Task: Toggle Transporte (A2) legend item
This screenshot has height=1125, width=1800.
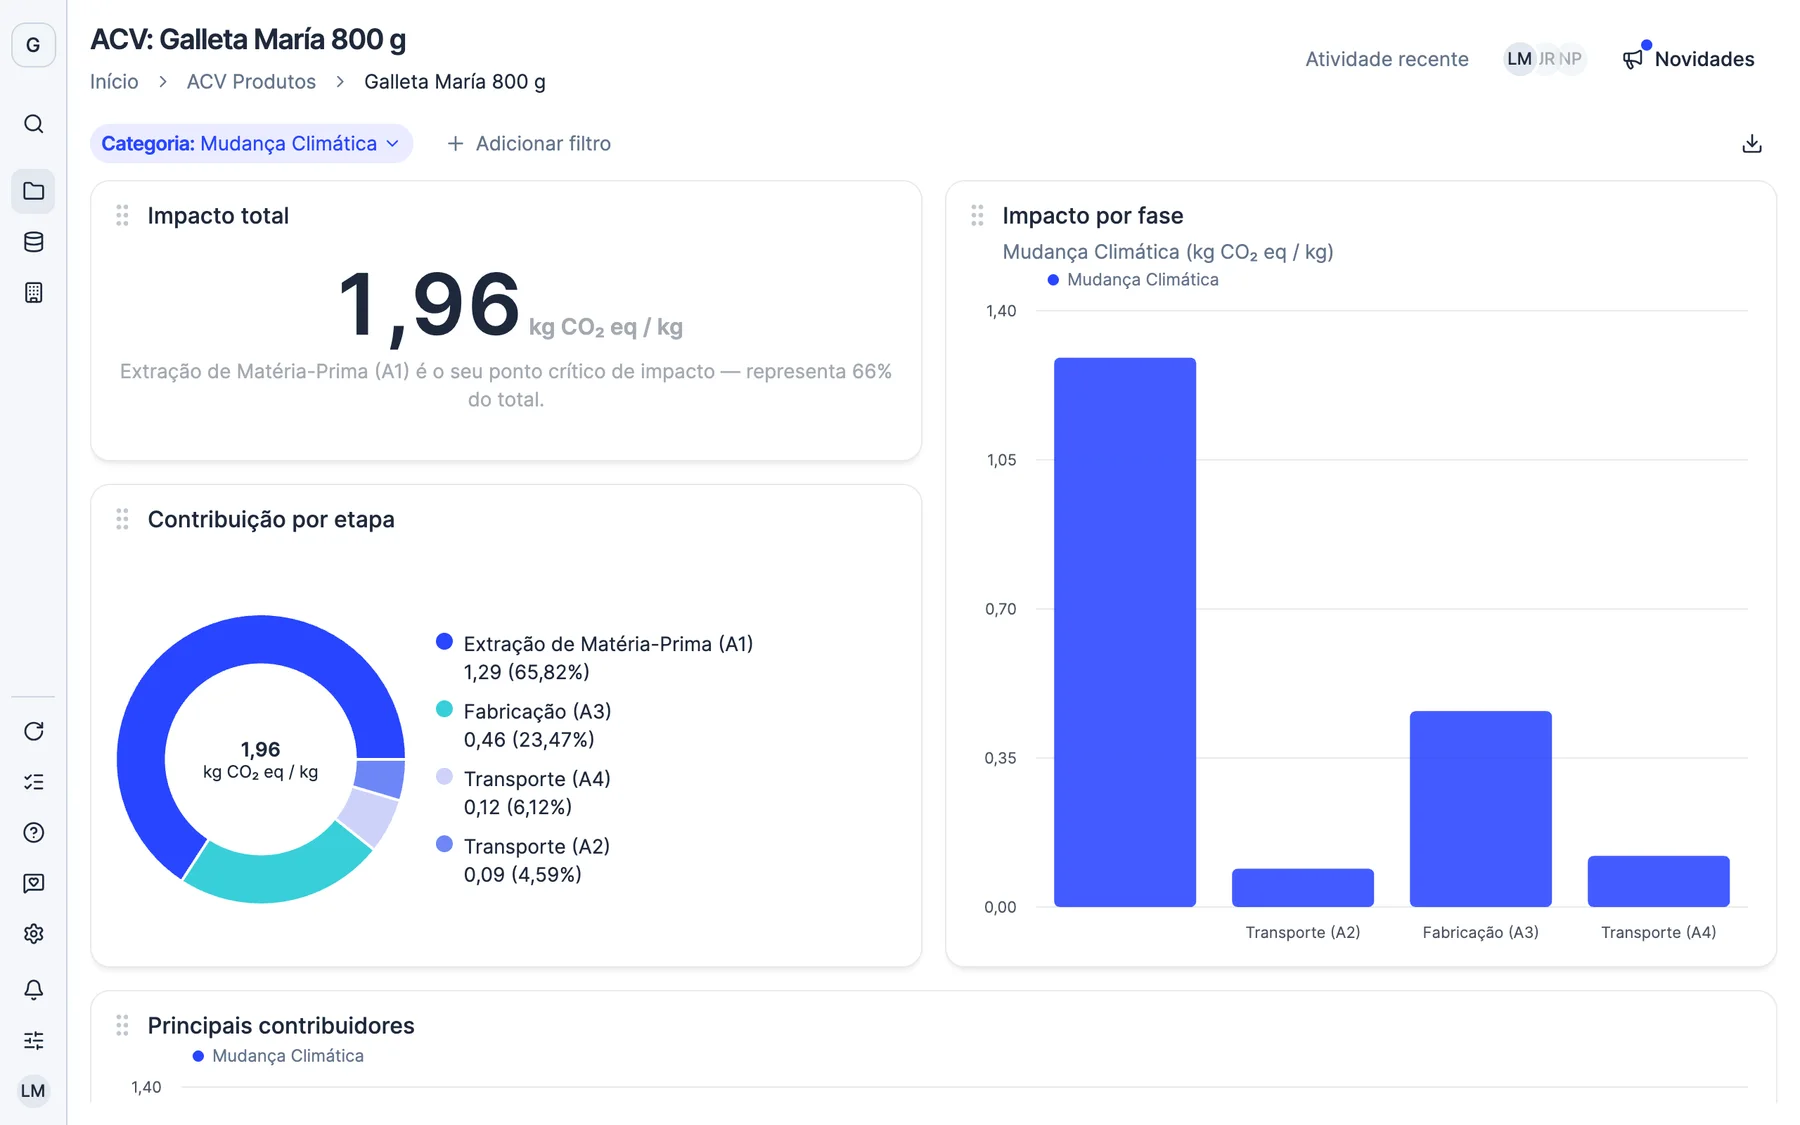Action: click(x=523, y=860)
